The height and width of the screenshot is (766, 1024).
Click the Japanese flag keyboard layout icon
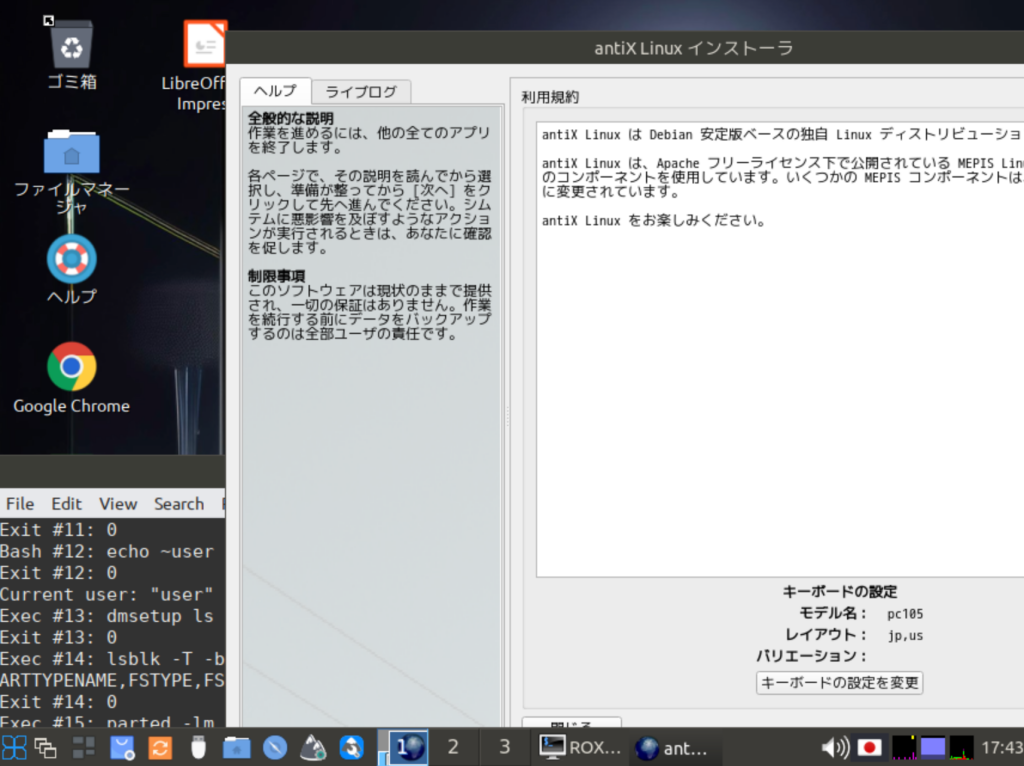[x=869, y=748]
